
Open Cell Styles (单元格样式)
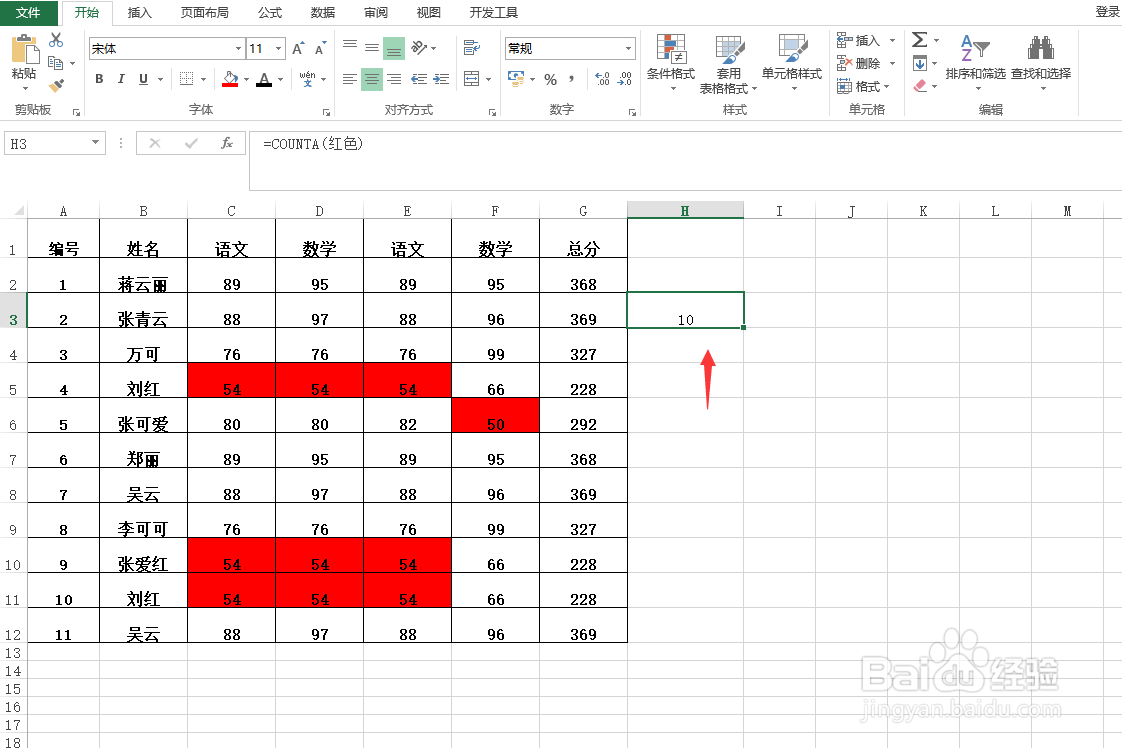click(792, 63)
